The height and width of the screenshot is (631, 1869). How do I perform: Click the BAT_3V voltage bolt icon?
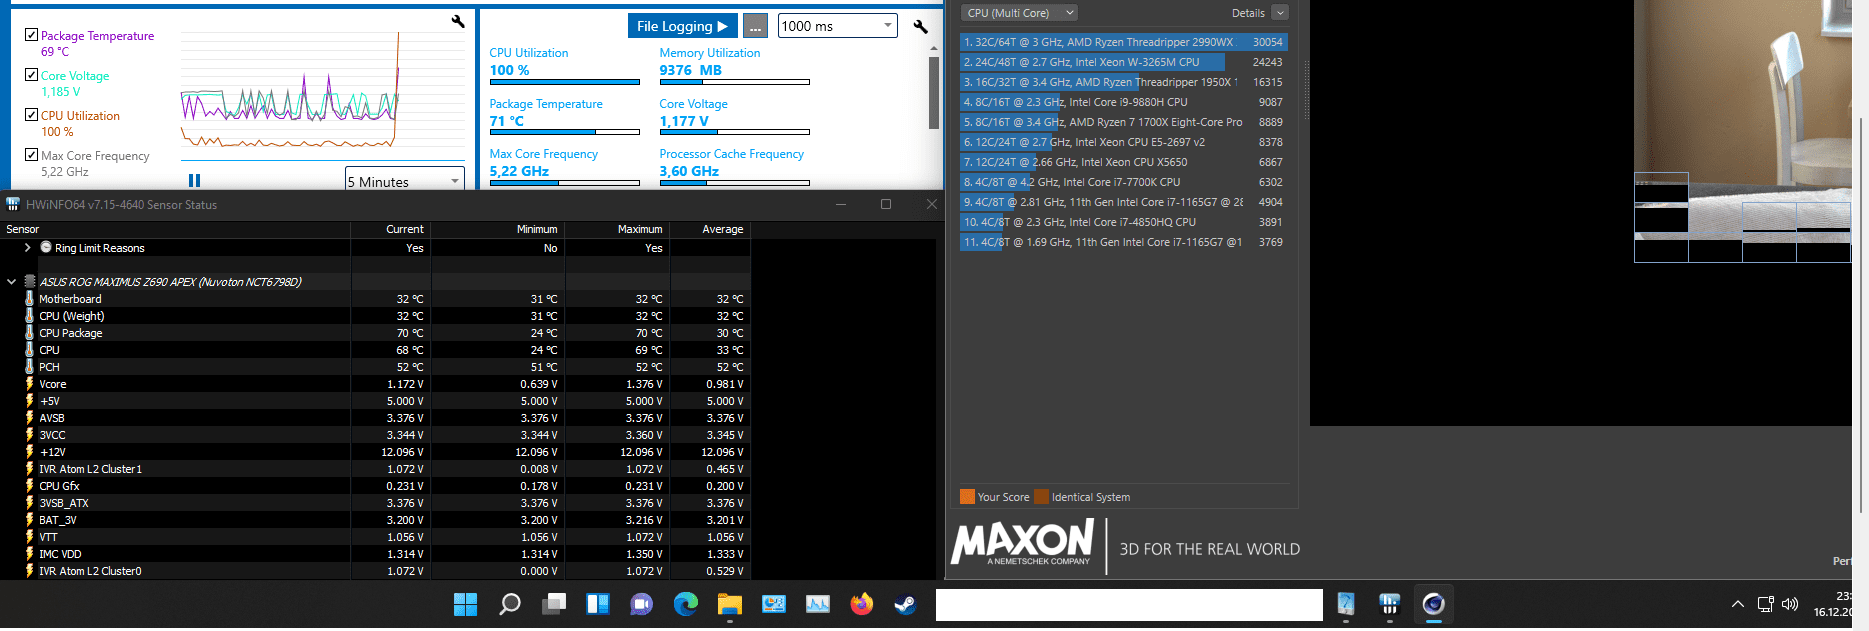[x=30, y=520]
